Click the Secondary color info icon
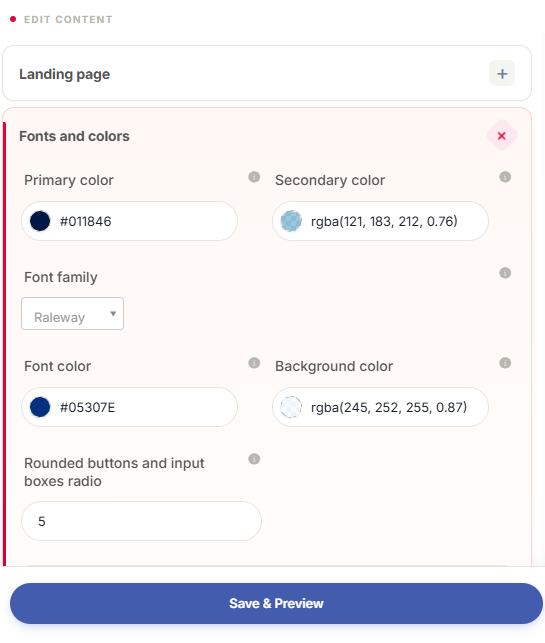Viewport: 545px width, 643px height. click(x=505, y=177)
